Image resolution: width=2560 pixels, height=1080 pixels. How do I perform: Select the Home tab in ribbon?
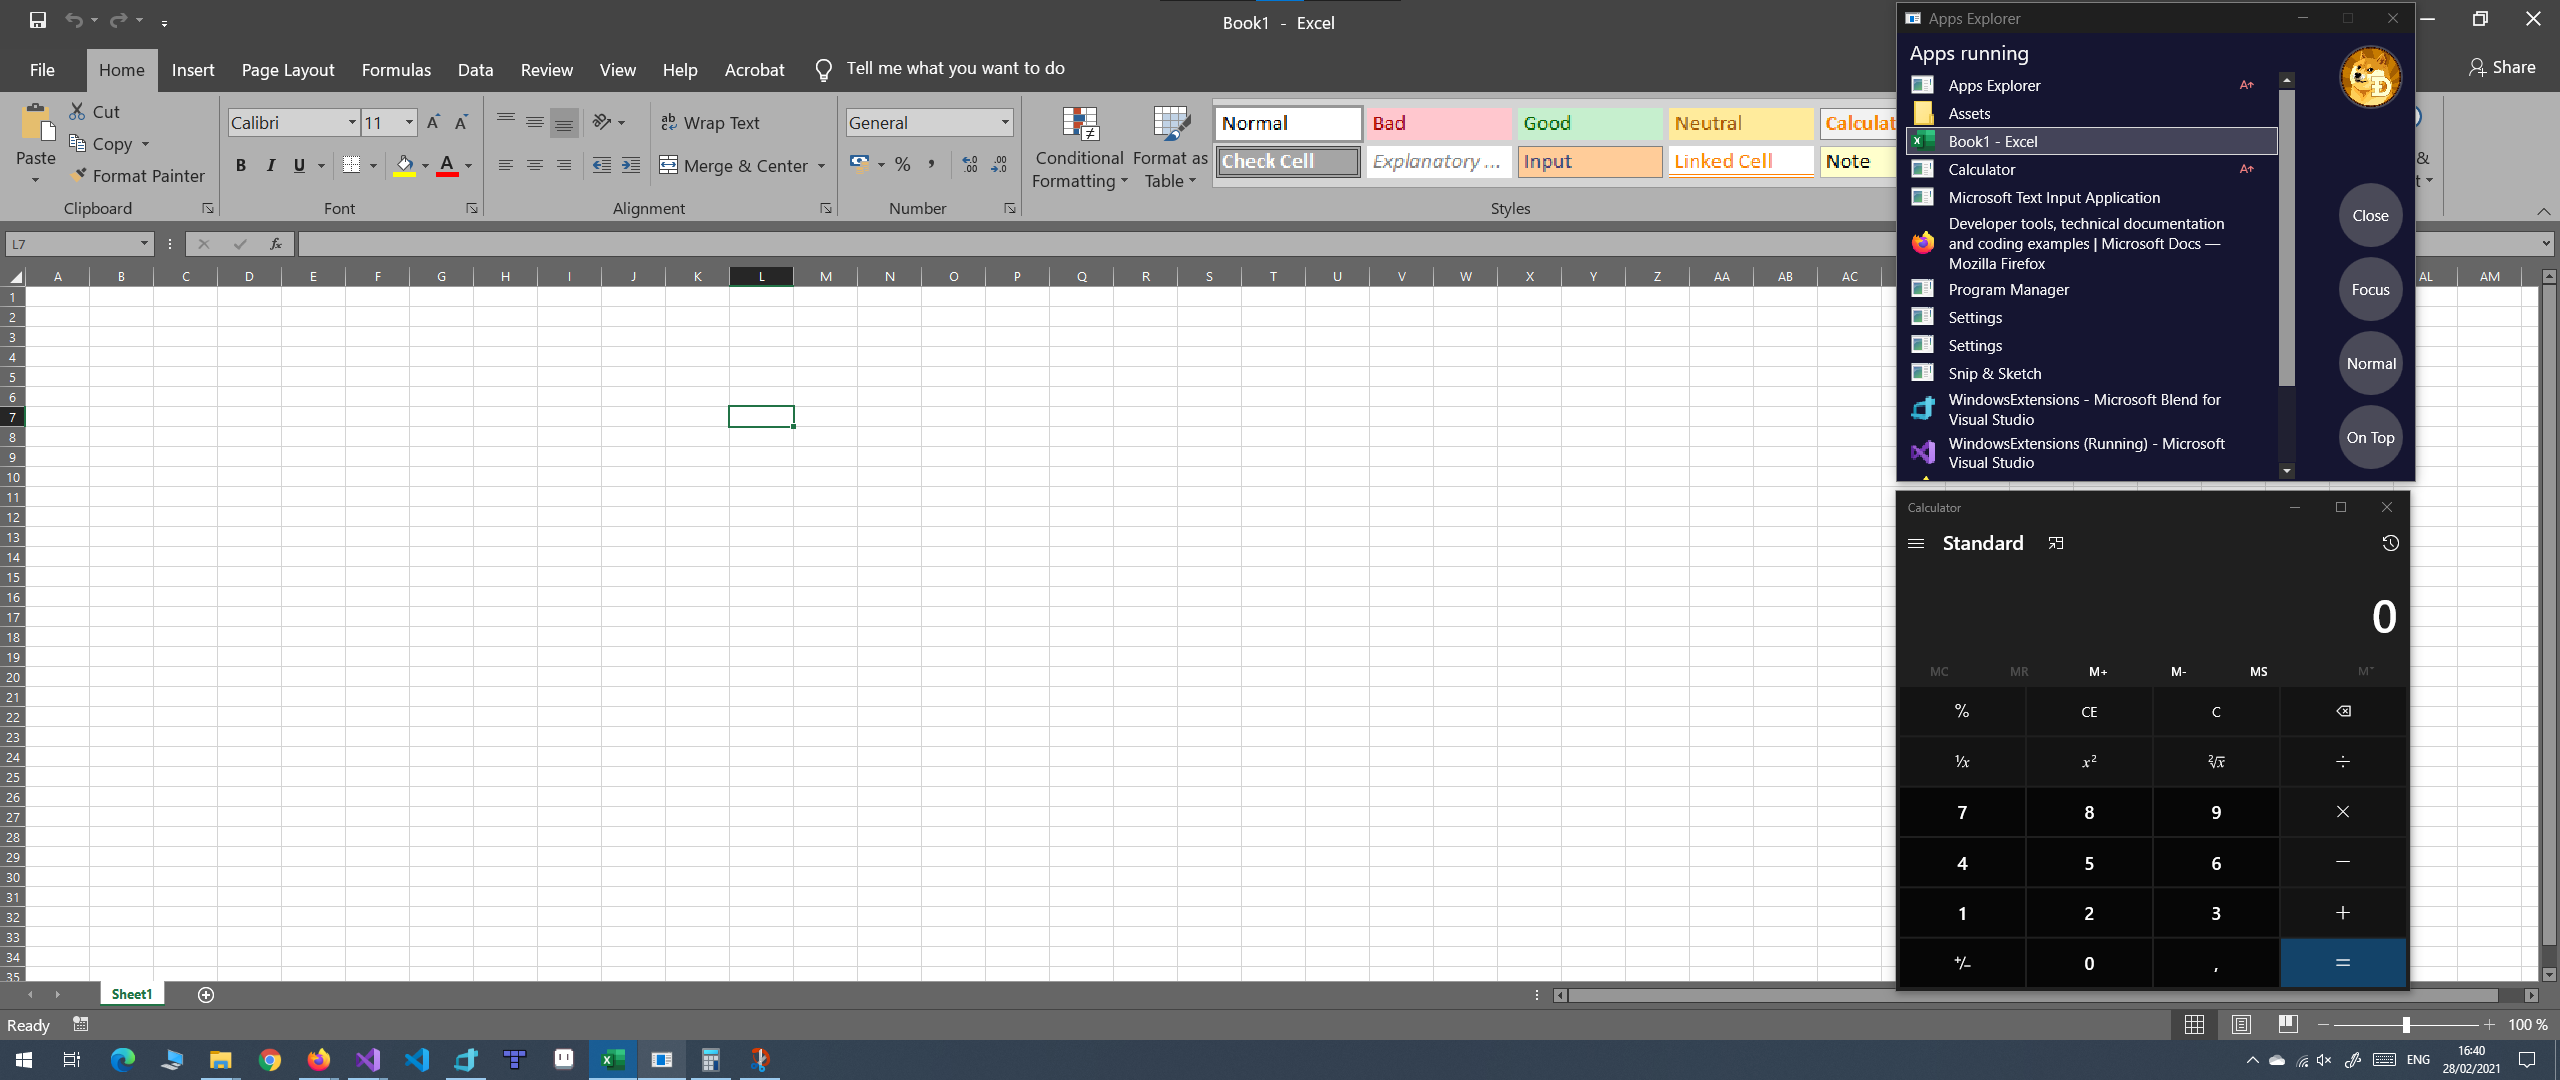pos(121,69)
